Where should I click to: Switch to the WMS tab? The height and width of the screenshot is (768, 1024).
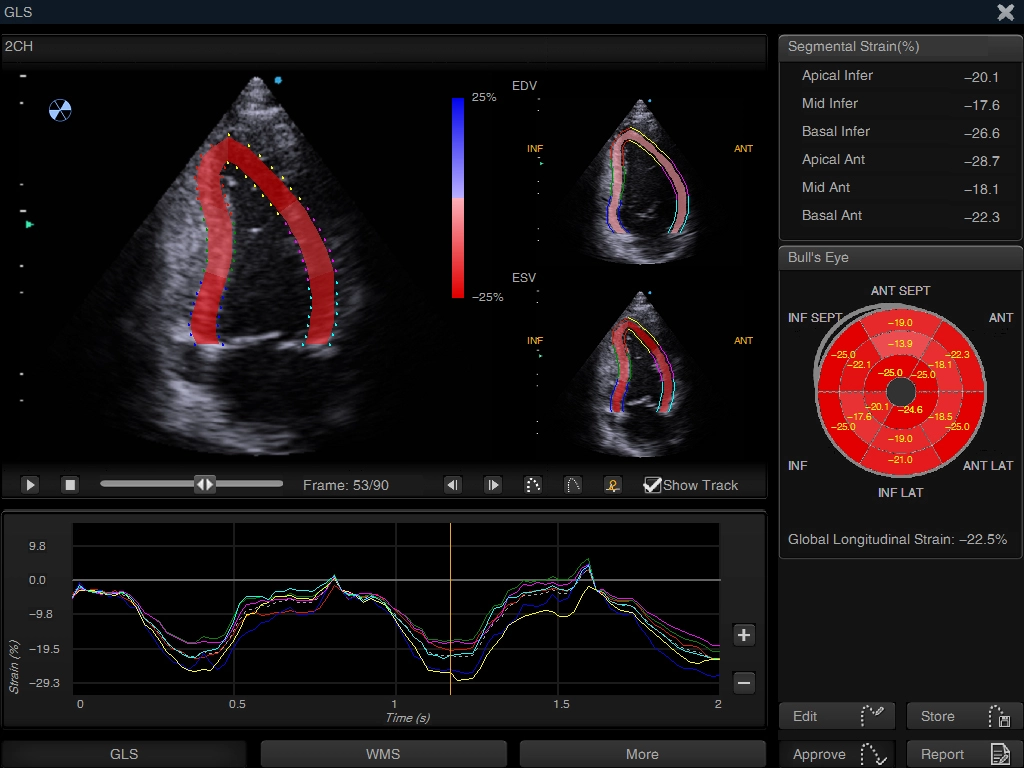tap(383, 754)
